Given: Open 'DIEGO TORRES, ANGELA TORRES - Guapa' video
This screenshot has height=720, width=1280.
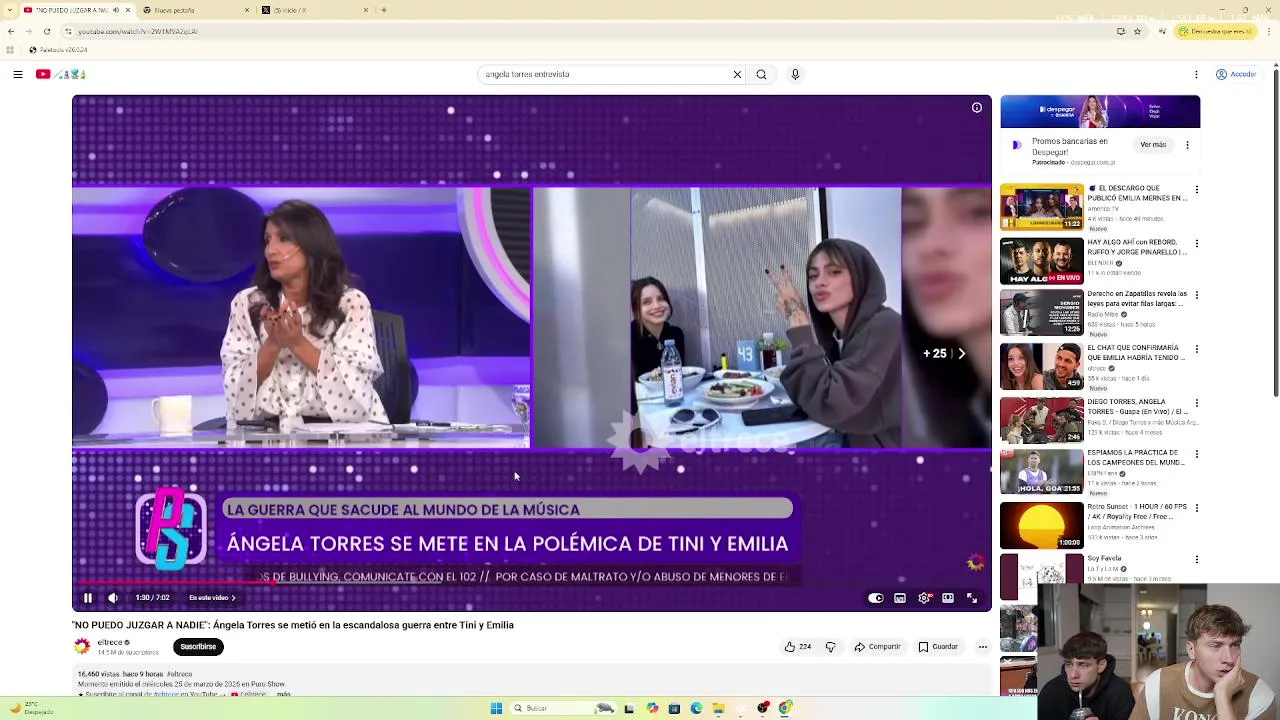Looking at the screenshot, I should (x=1041, y=420).
